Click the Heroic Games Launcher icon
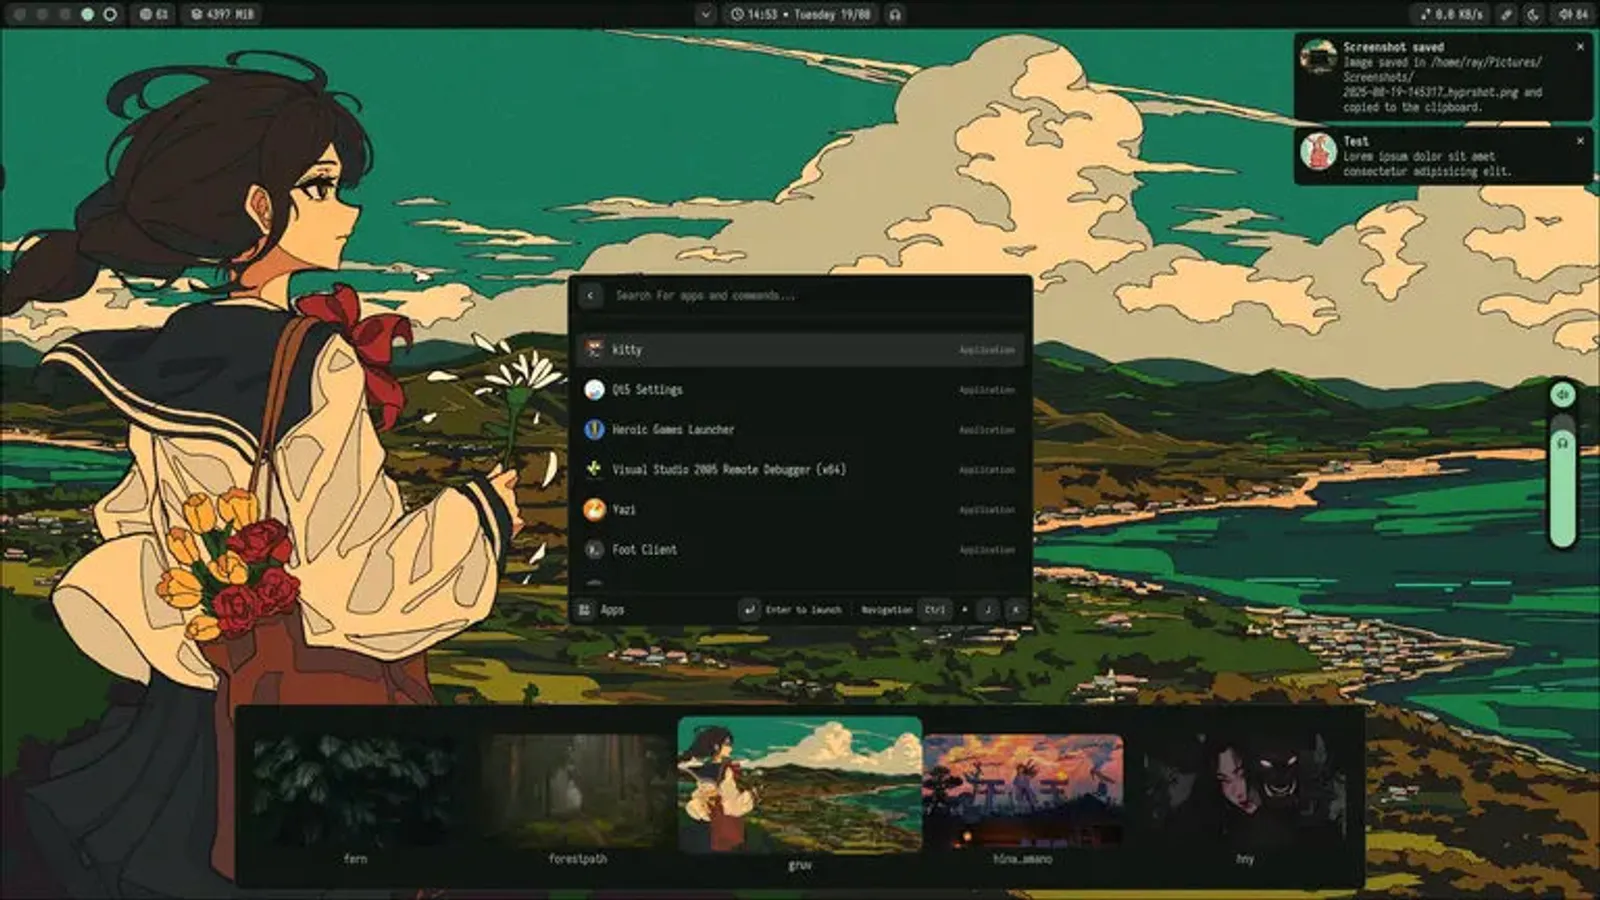Viewport: 1600px width, 900px height. [594, 430]
